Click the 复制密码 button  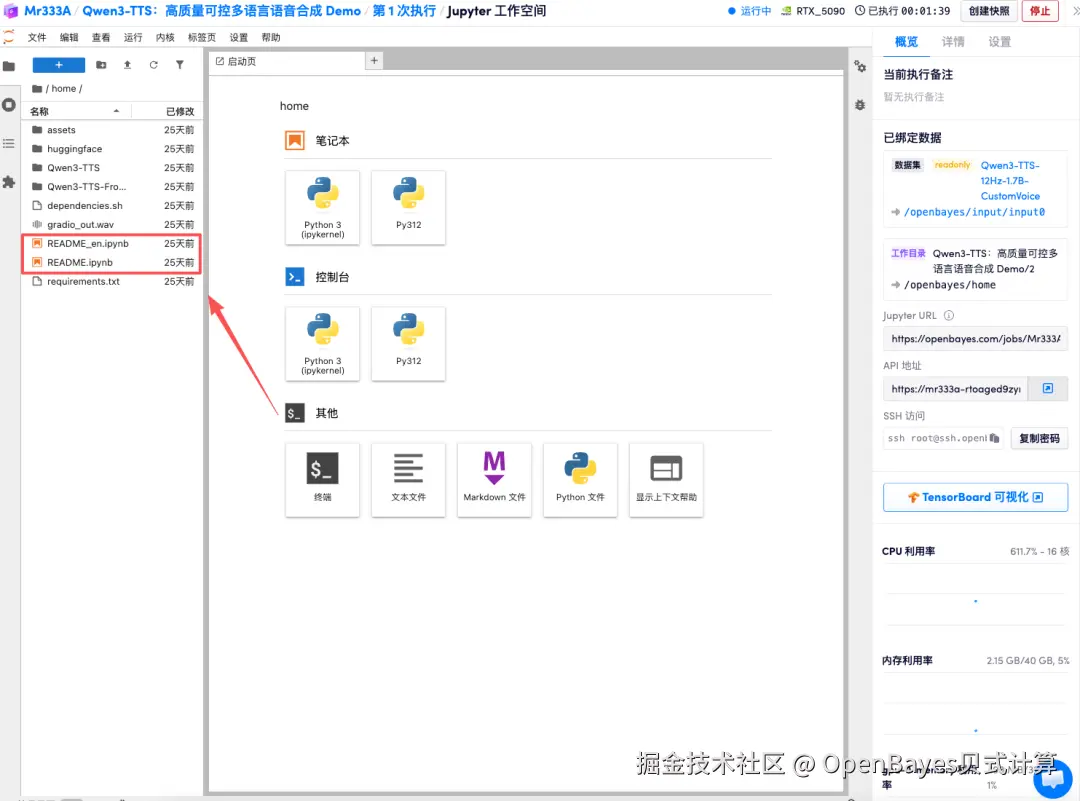[x=1039, y=438]
